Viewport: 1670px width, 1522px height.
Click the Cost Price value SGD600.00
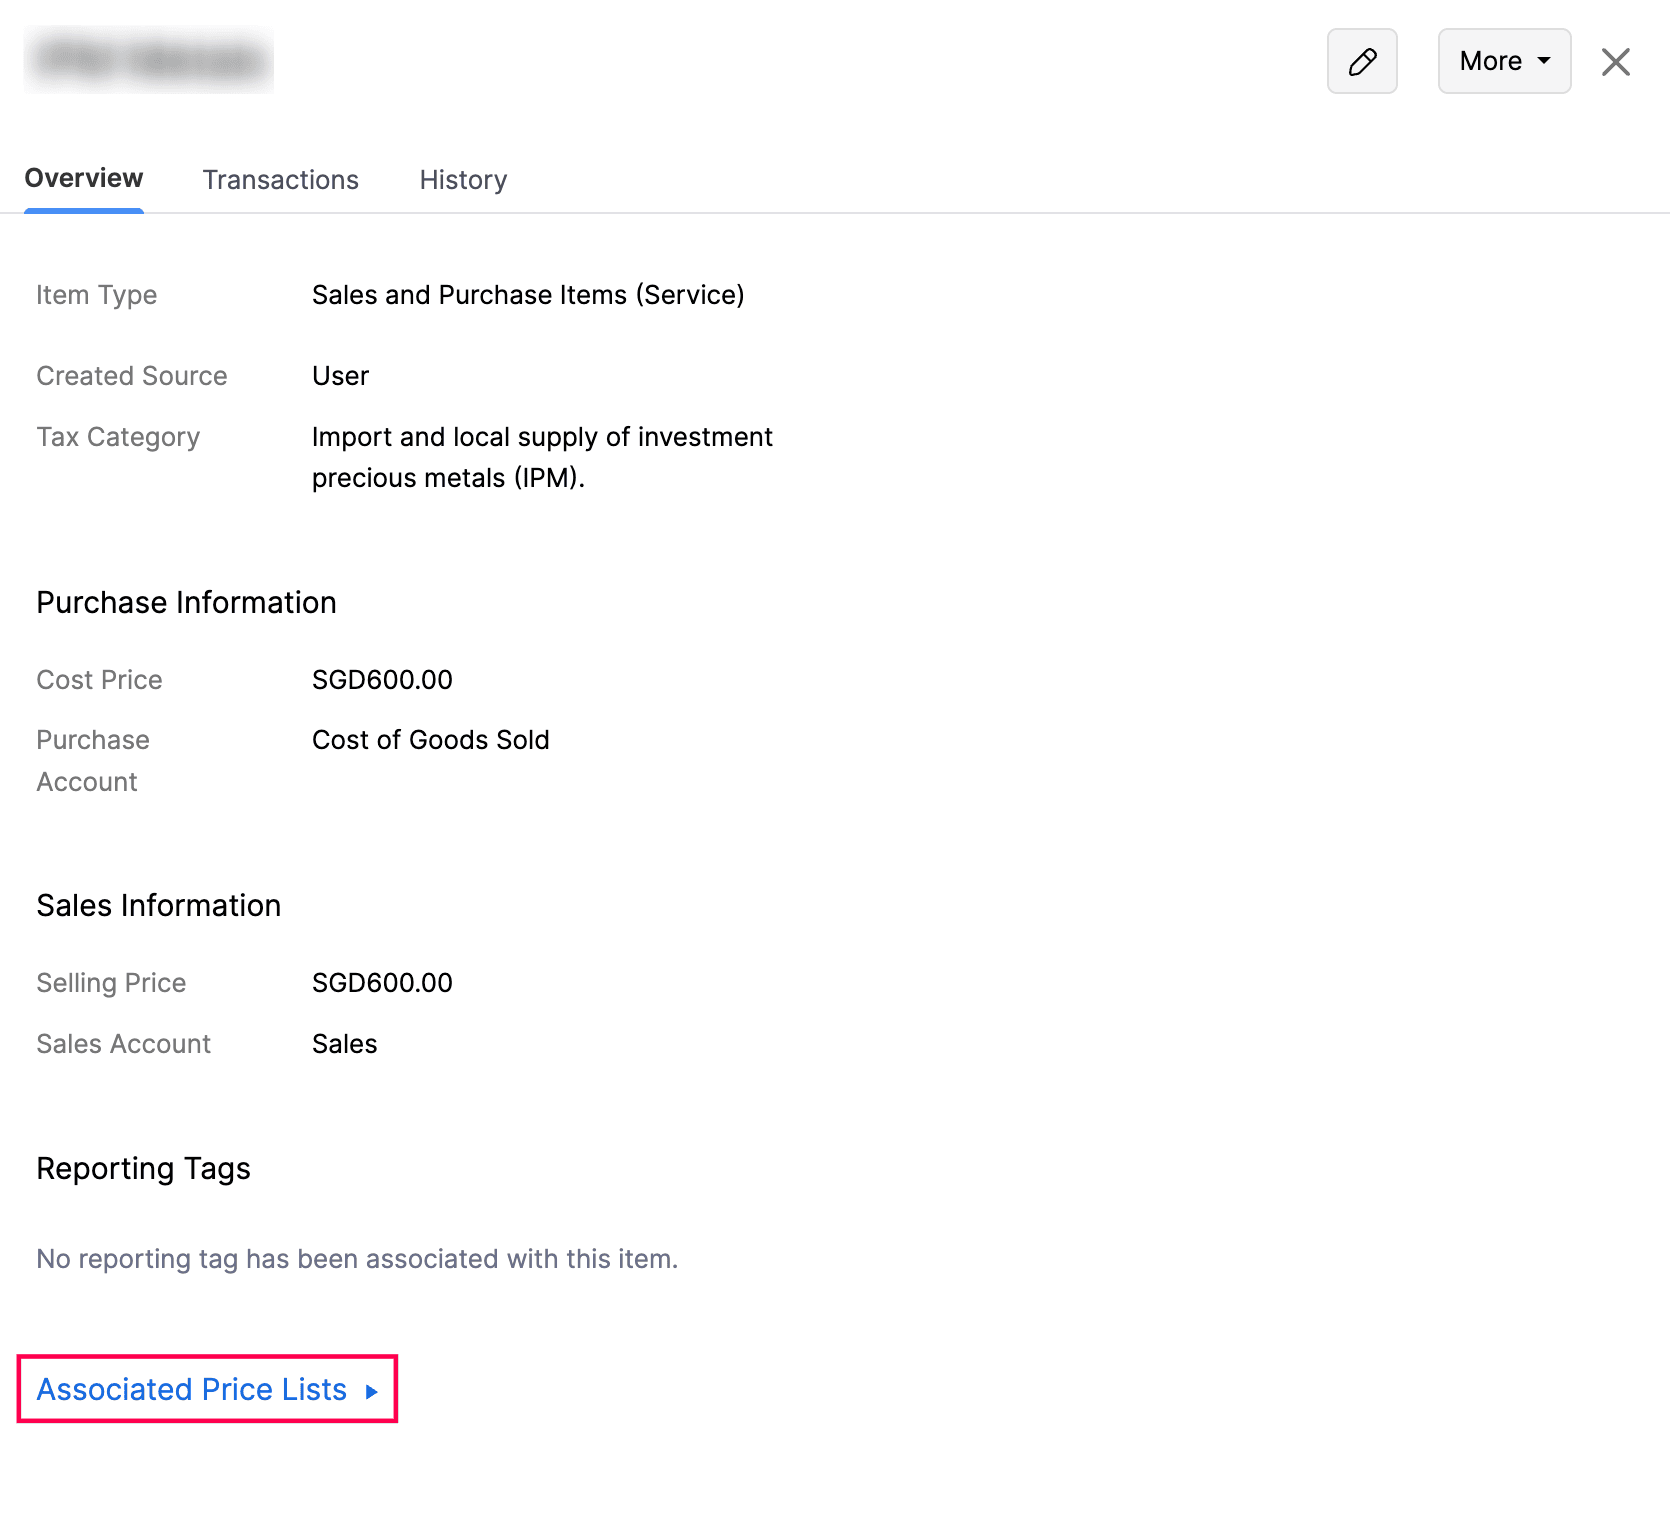pyautogui.click(x=382, y=680)
